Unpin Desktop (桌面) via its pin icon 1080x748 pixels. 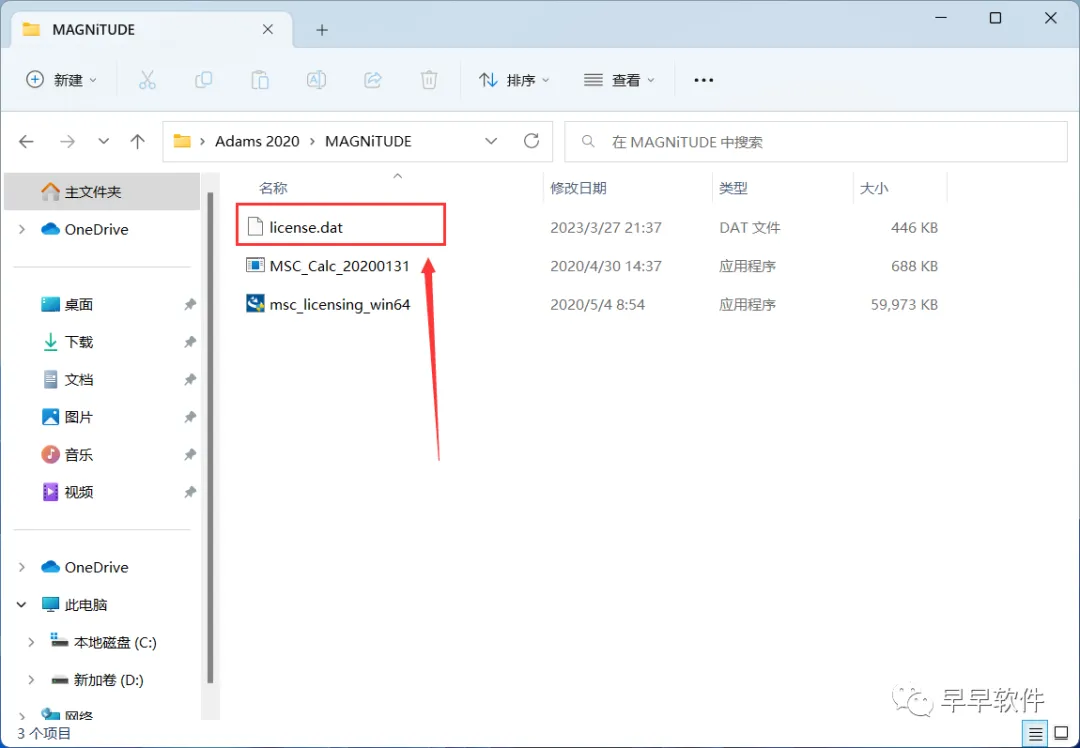190,304
